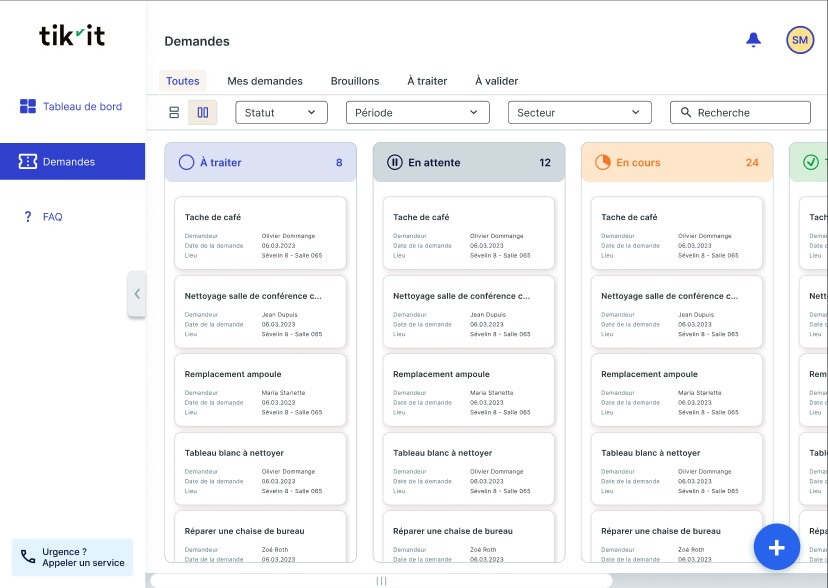The width and height of the screenshot is (828, 588).
Task: Switch to list view layout
Action: (x=174, y=113)
